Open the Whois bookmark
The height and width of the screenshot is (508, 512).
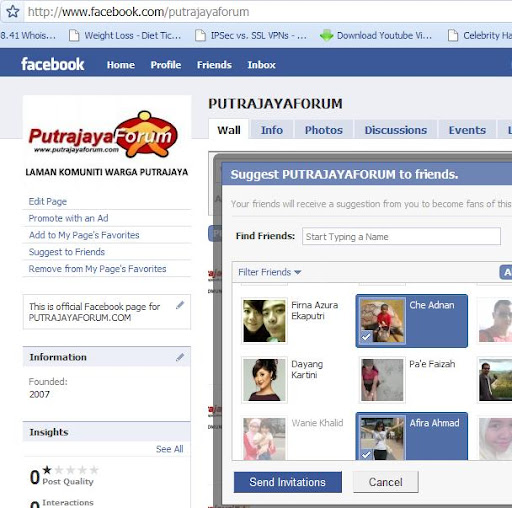coord(28,35)
